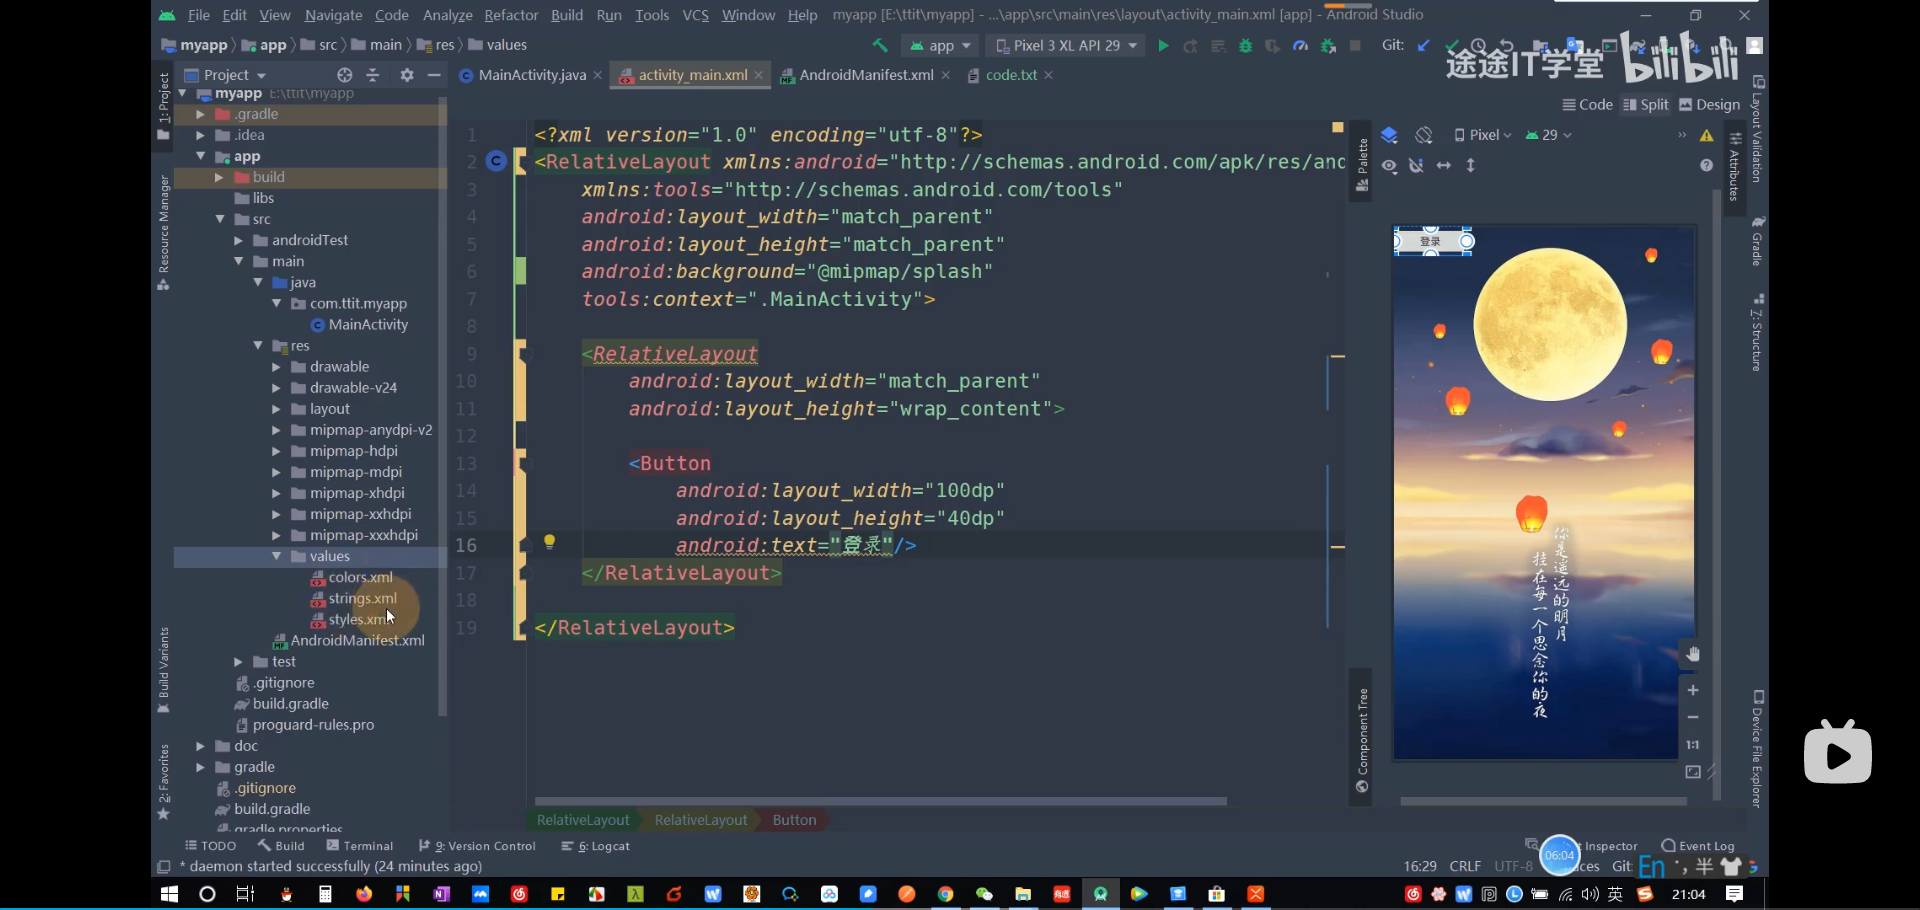Open the Pixel device preview dropdown
Screen dimensions: 1920x910
(1483, 135)
